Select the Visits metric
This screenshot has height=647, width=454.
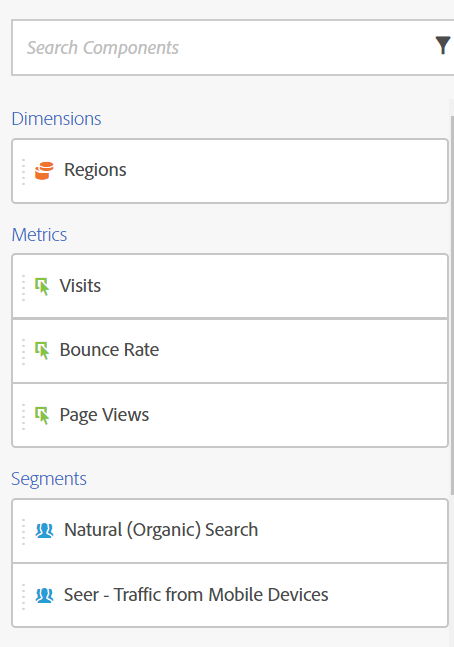tap(230, 286)
